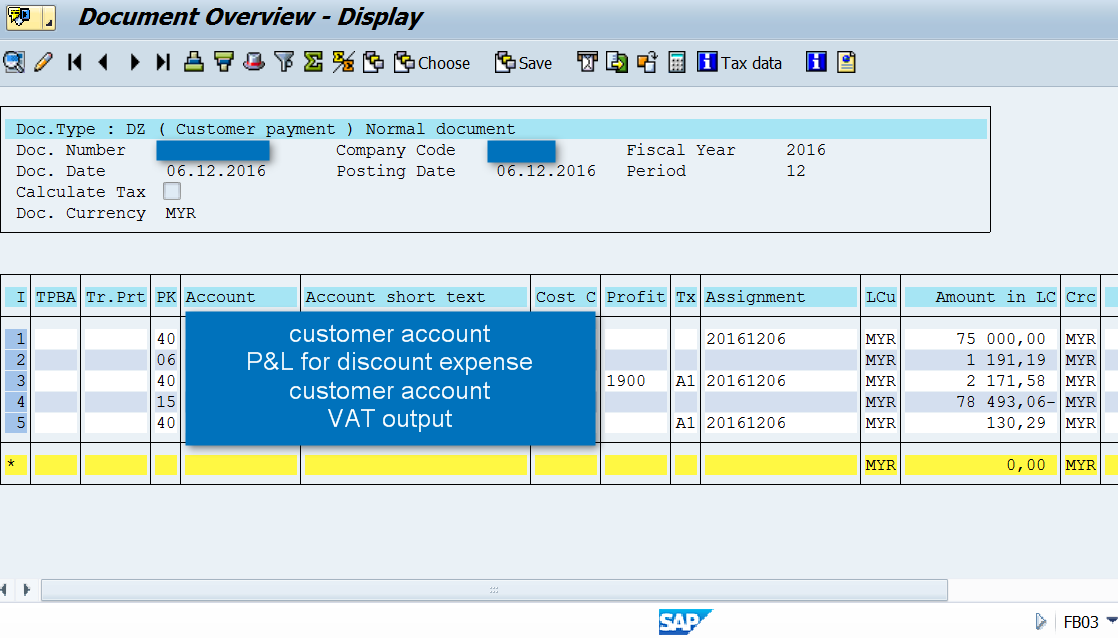Open the Tax data view

740,62
